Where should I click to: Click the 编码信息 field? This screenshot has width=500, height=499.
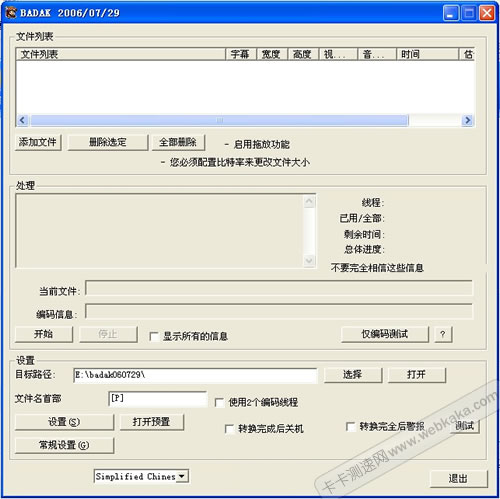279,311
